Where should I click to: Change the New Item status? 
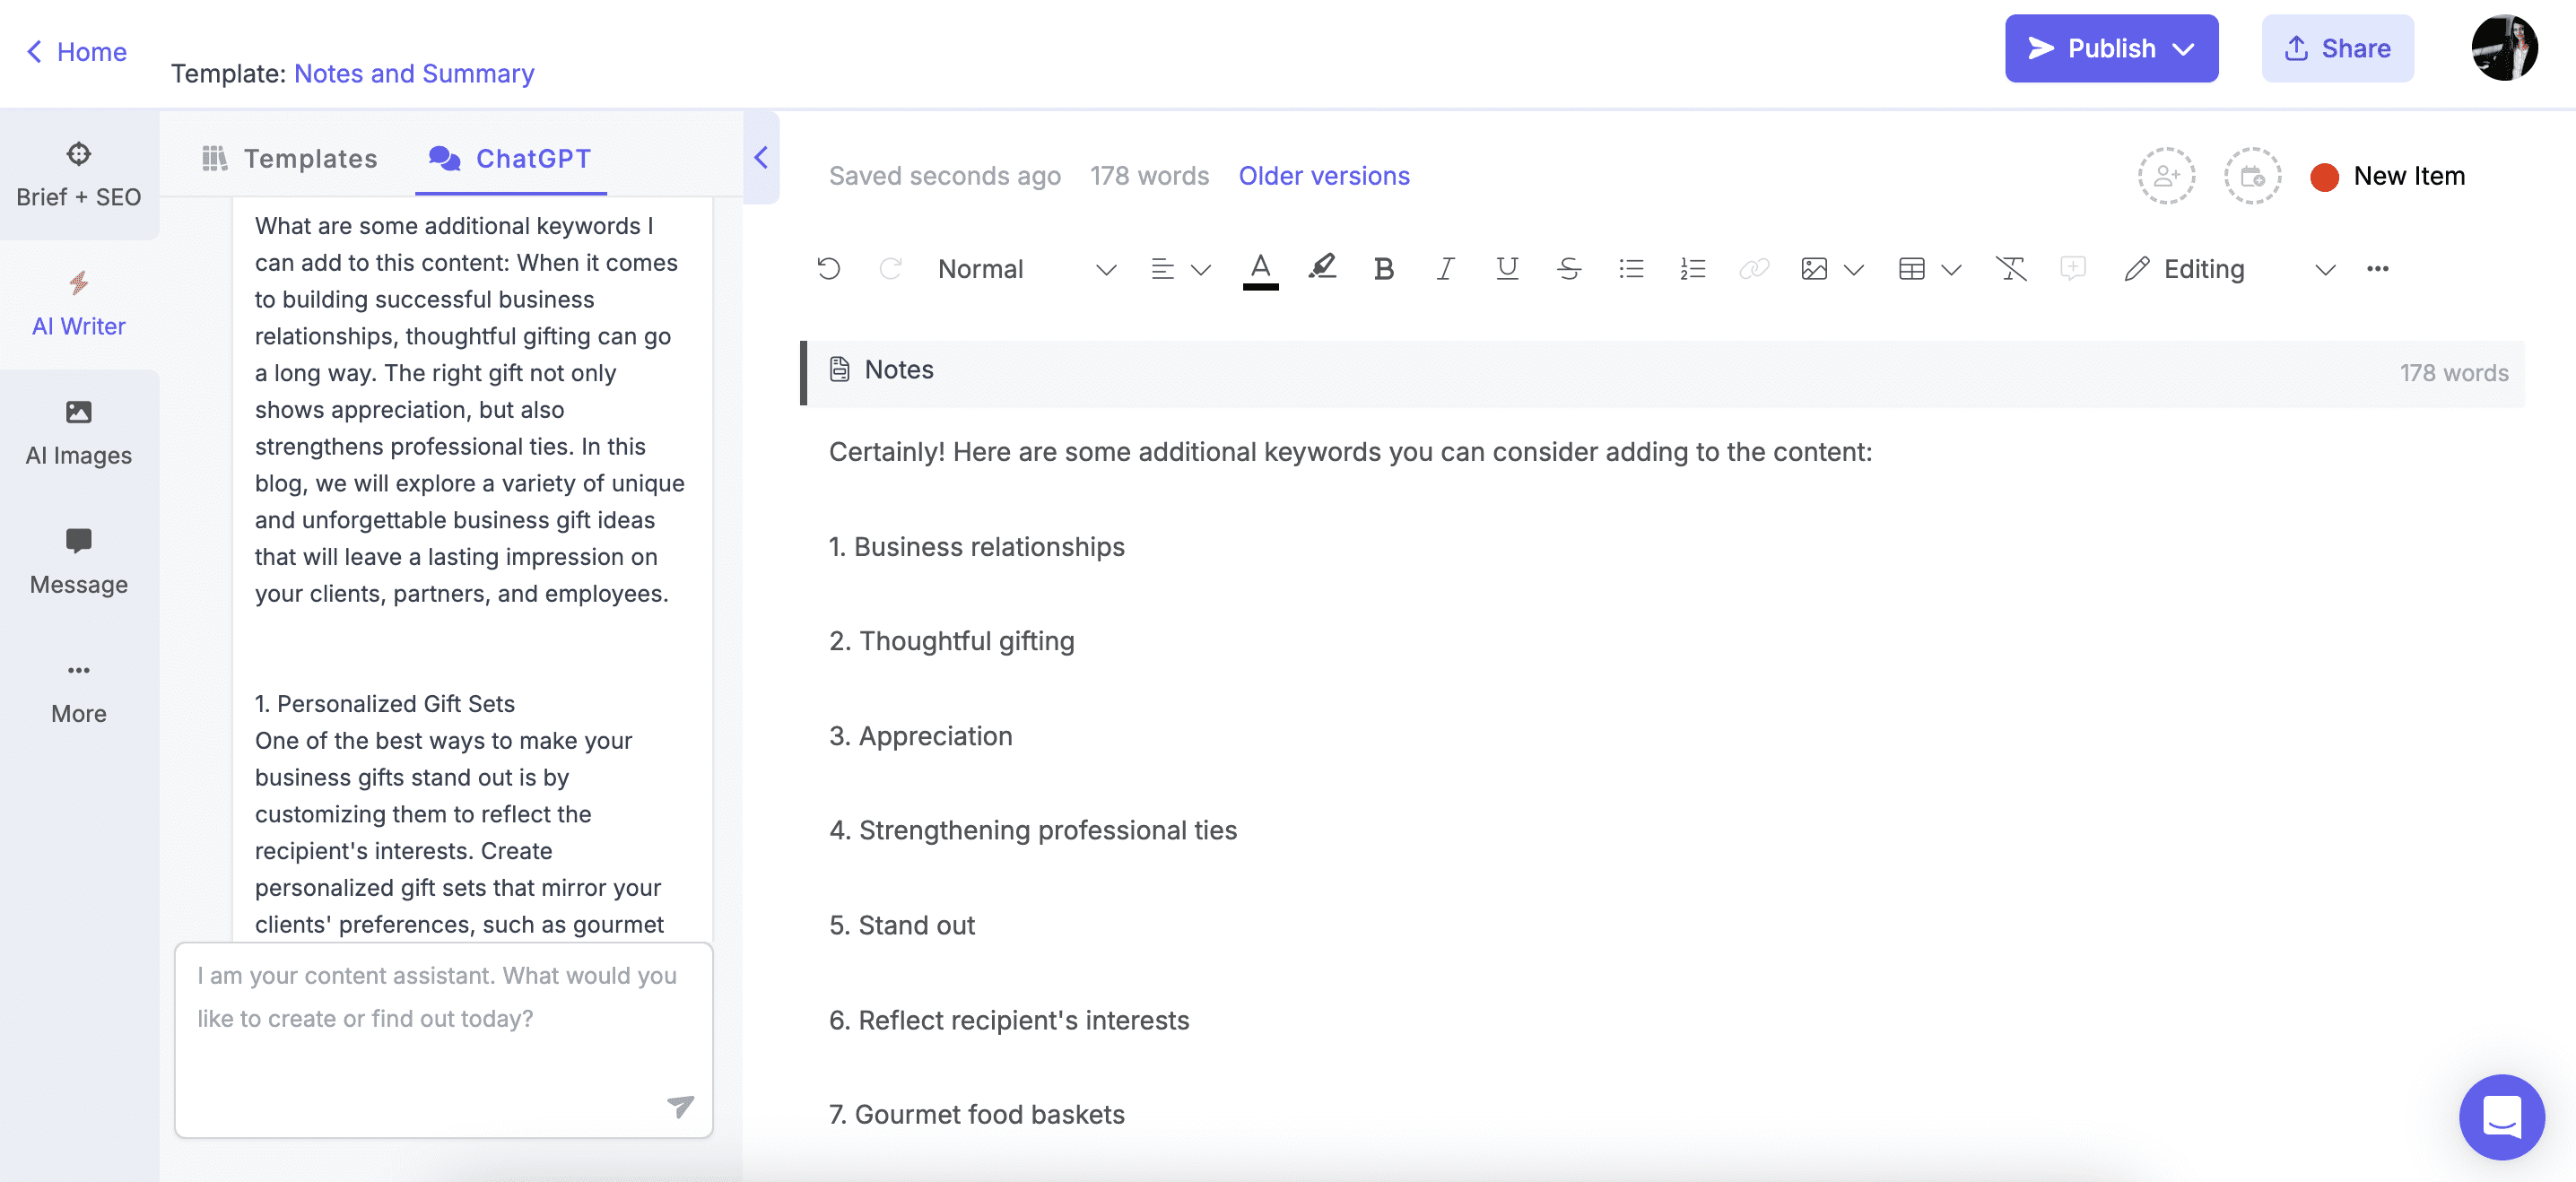(x=2388, y=176)
